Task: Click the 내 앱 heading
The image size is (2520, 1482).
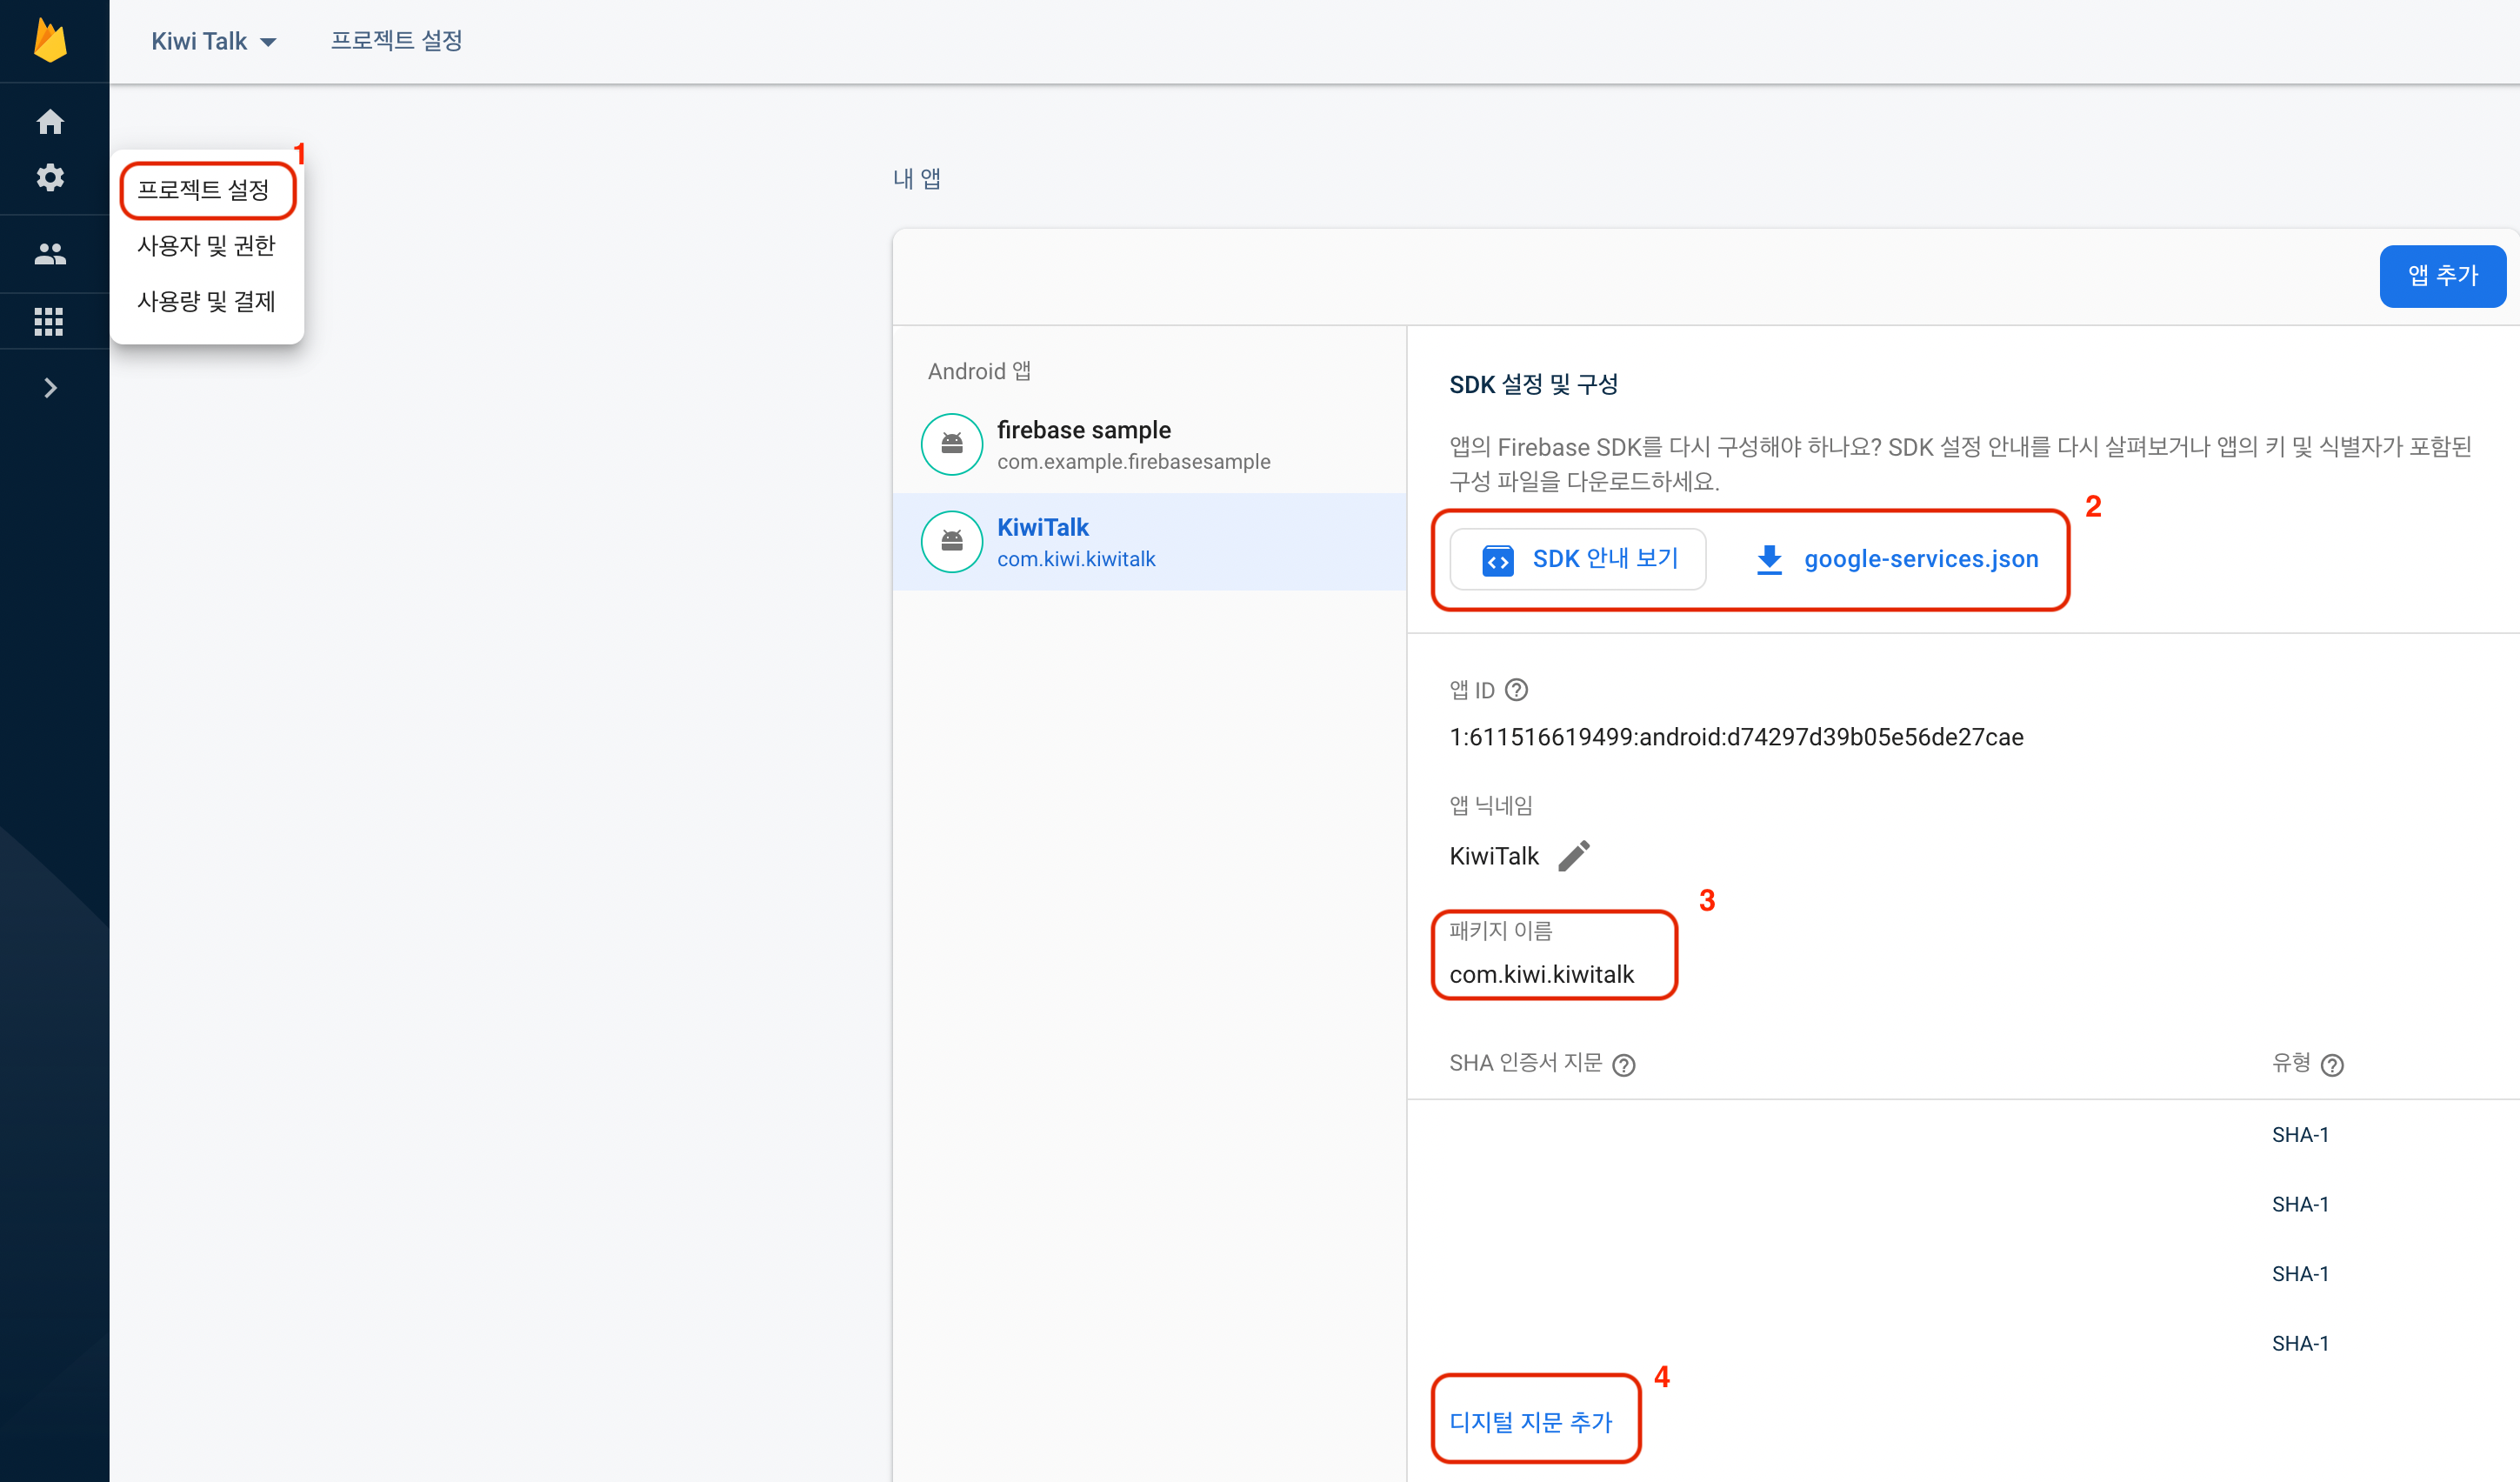Action: [x=916, y=179]
